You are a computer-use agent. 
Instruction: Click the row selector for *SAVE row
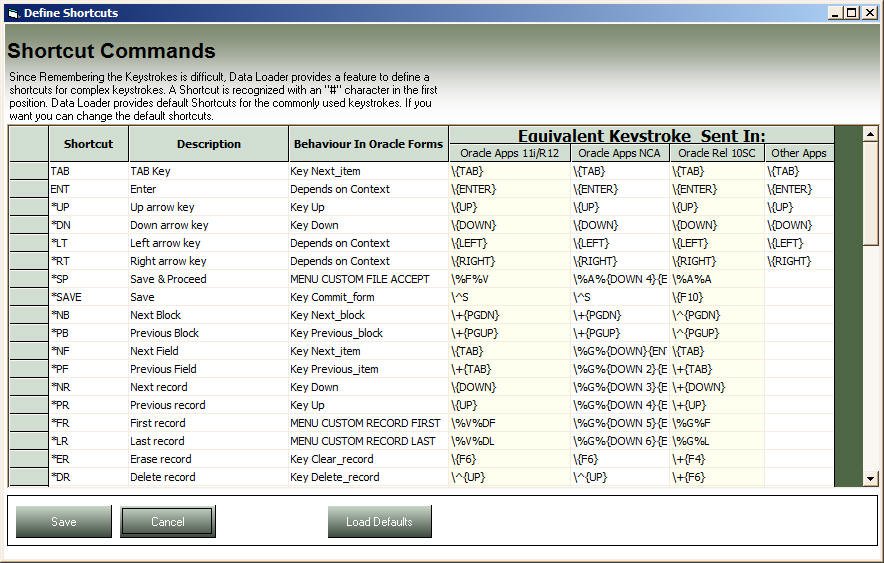(x=29, y=298)
